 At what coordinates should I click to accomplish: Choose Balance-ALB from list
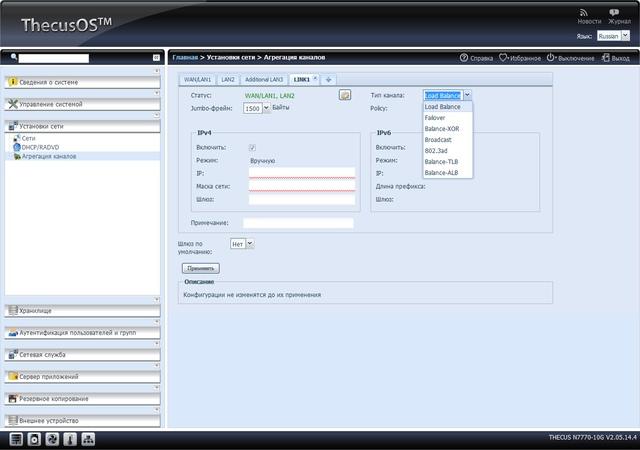pos(448,173)
